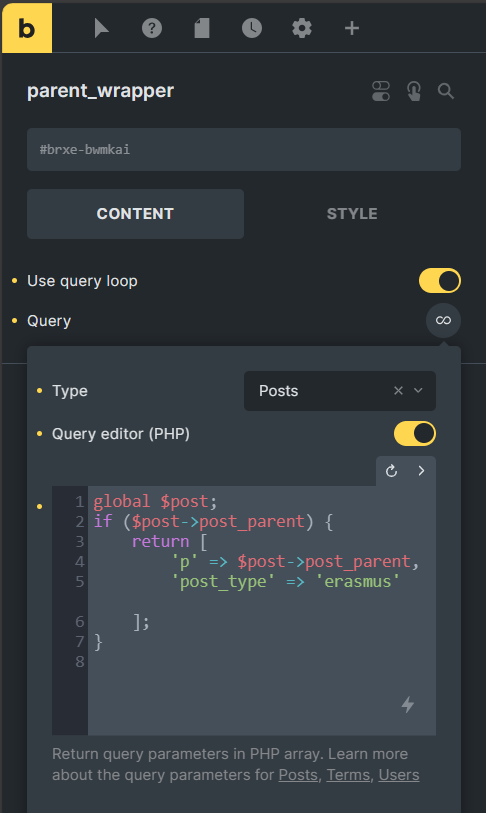This screenshot has height=813, width=486.
Task: Disable the Query editor (PHP) switch
Action: (414, 433)
